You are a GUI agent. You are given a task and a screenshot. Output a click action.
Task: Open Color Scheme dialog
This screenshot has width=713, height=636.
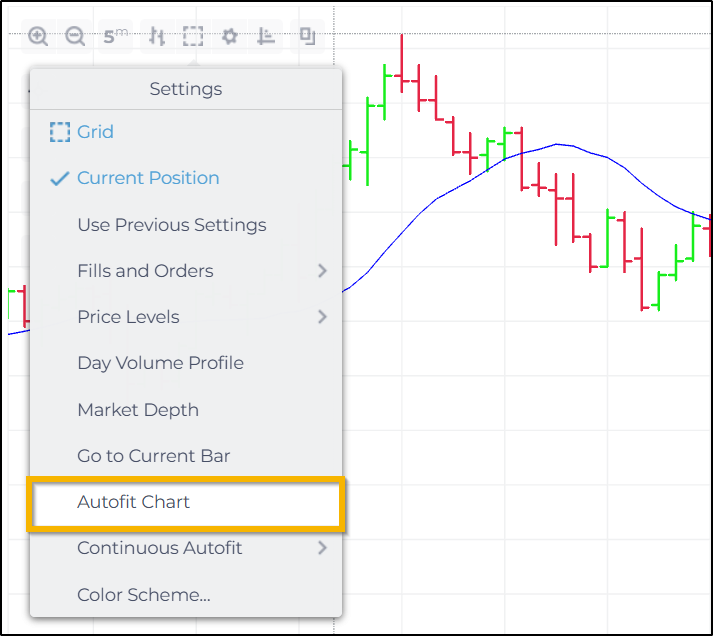pyautogui.click(x=186, y=595)
